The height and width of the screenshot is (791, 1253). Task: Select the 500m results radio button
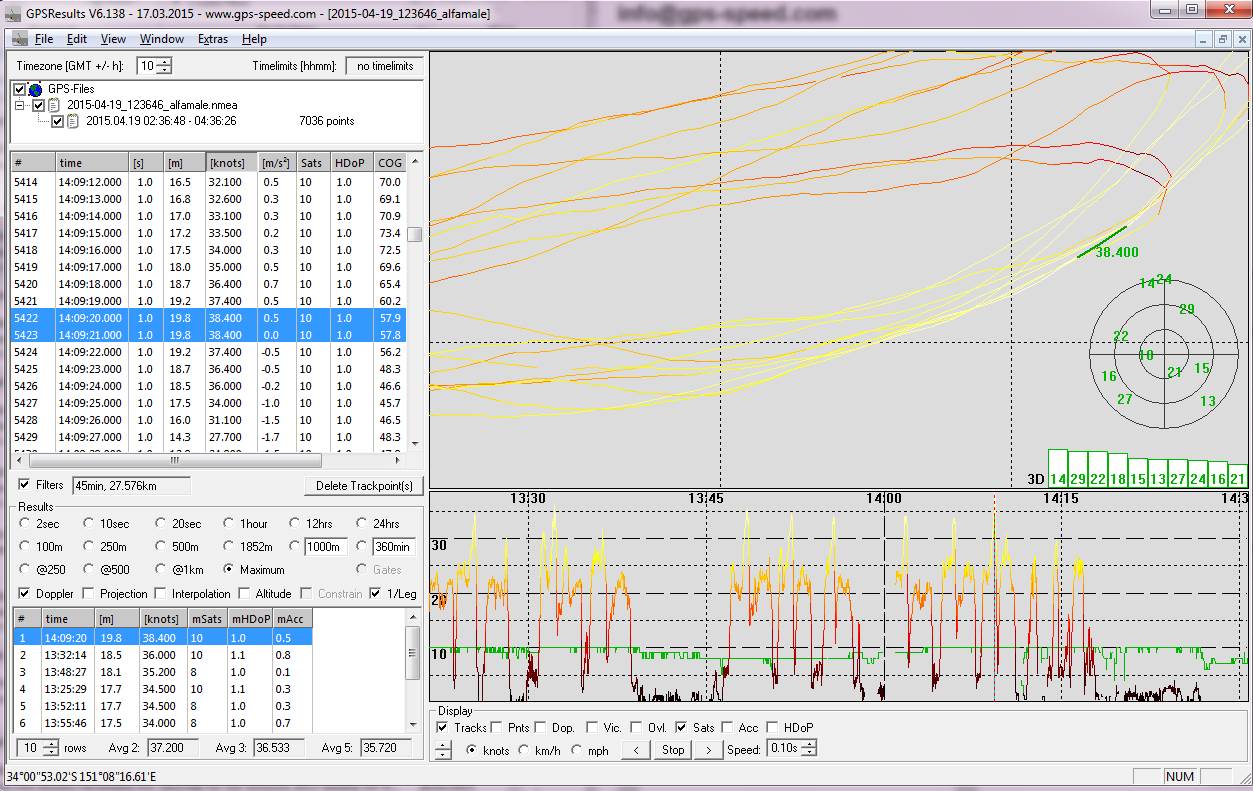click(161, 547)
